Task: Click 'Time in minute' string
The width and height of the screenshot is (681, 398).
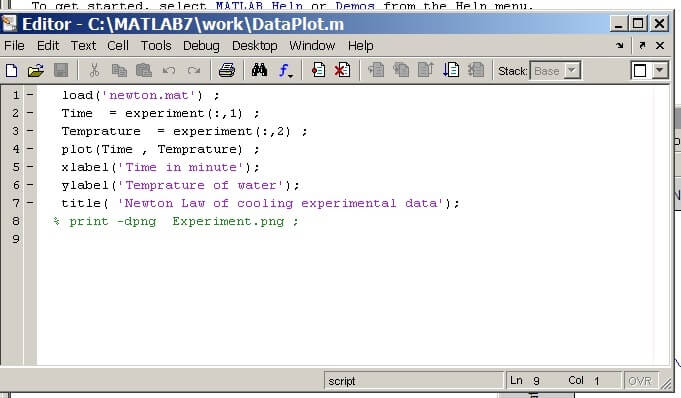Action: pos(181,167)
